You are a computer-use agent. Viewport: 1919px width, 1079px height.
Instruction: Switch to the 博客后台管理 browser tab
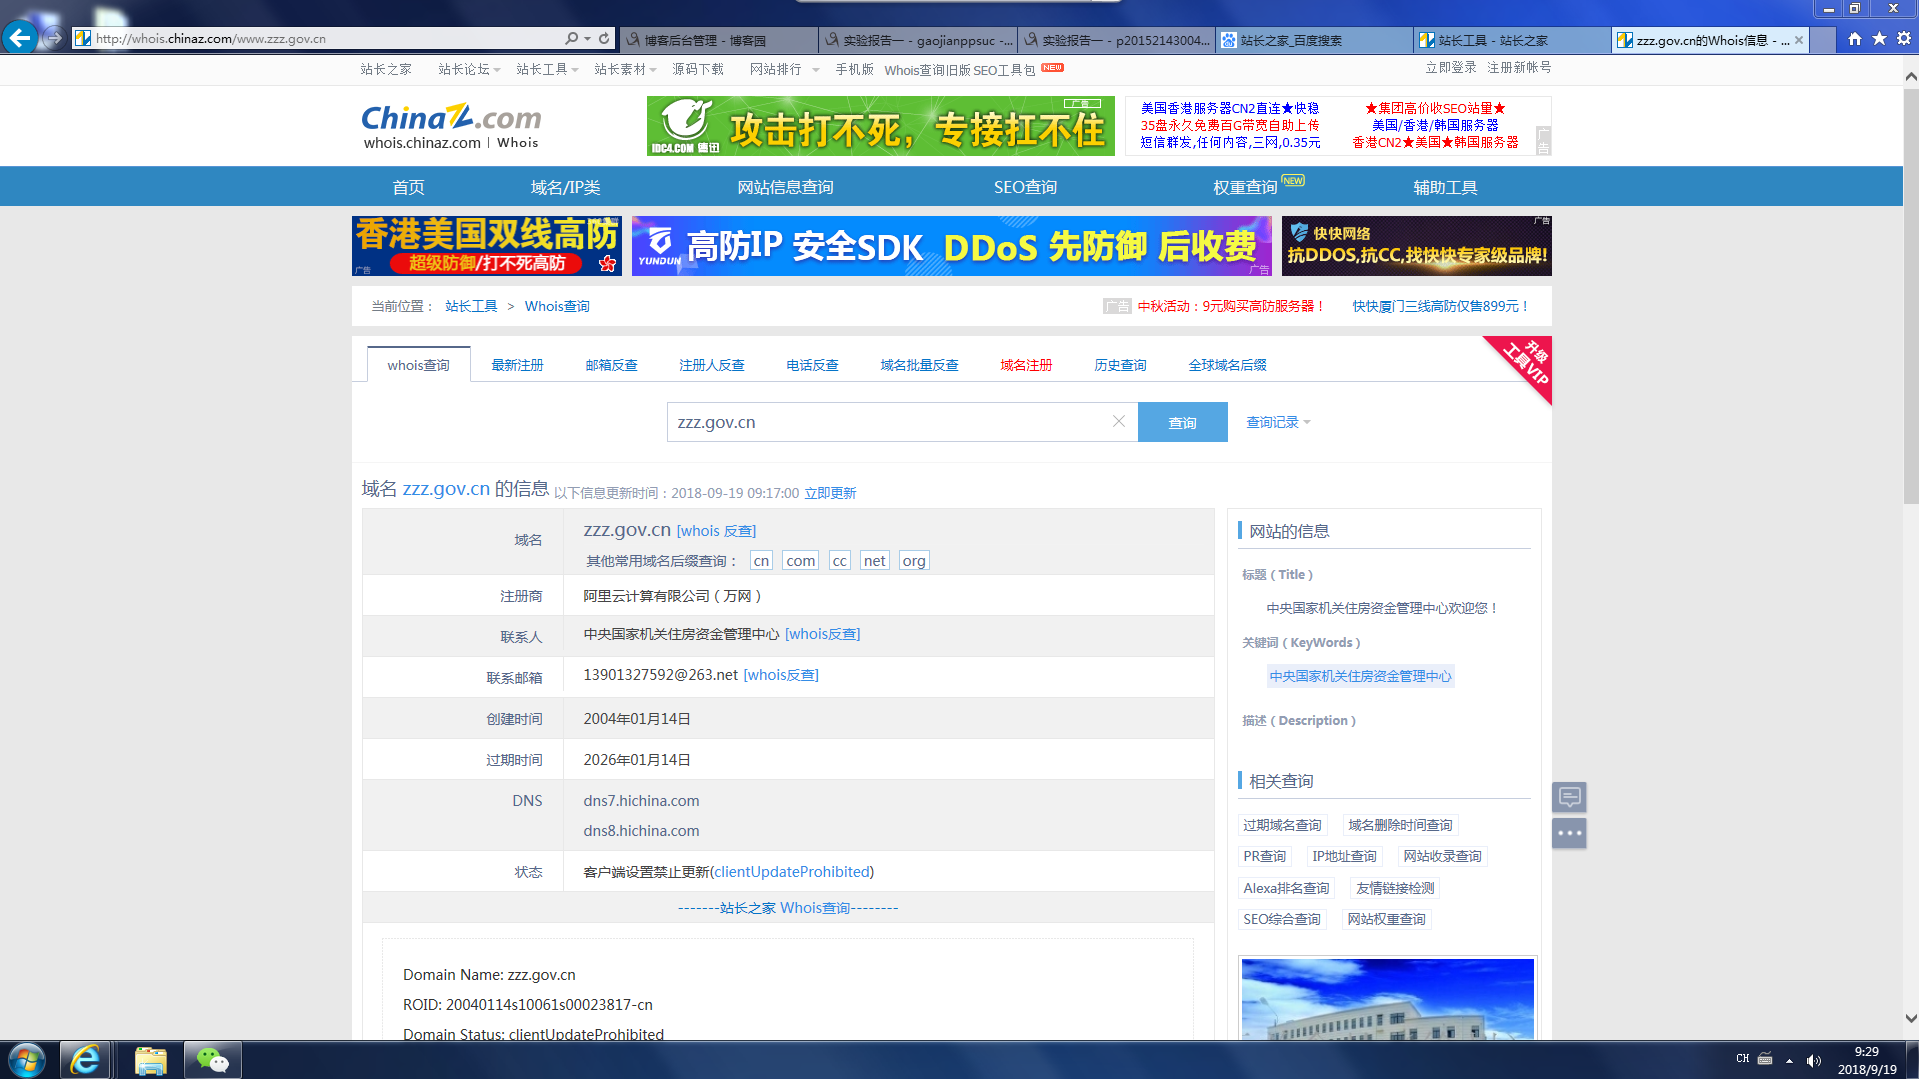click(x=718, y=40)
